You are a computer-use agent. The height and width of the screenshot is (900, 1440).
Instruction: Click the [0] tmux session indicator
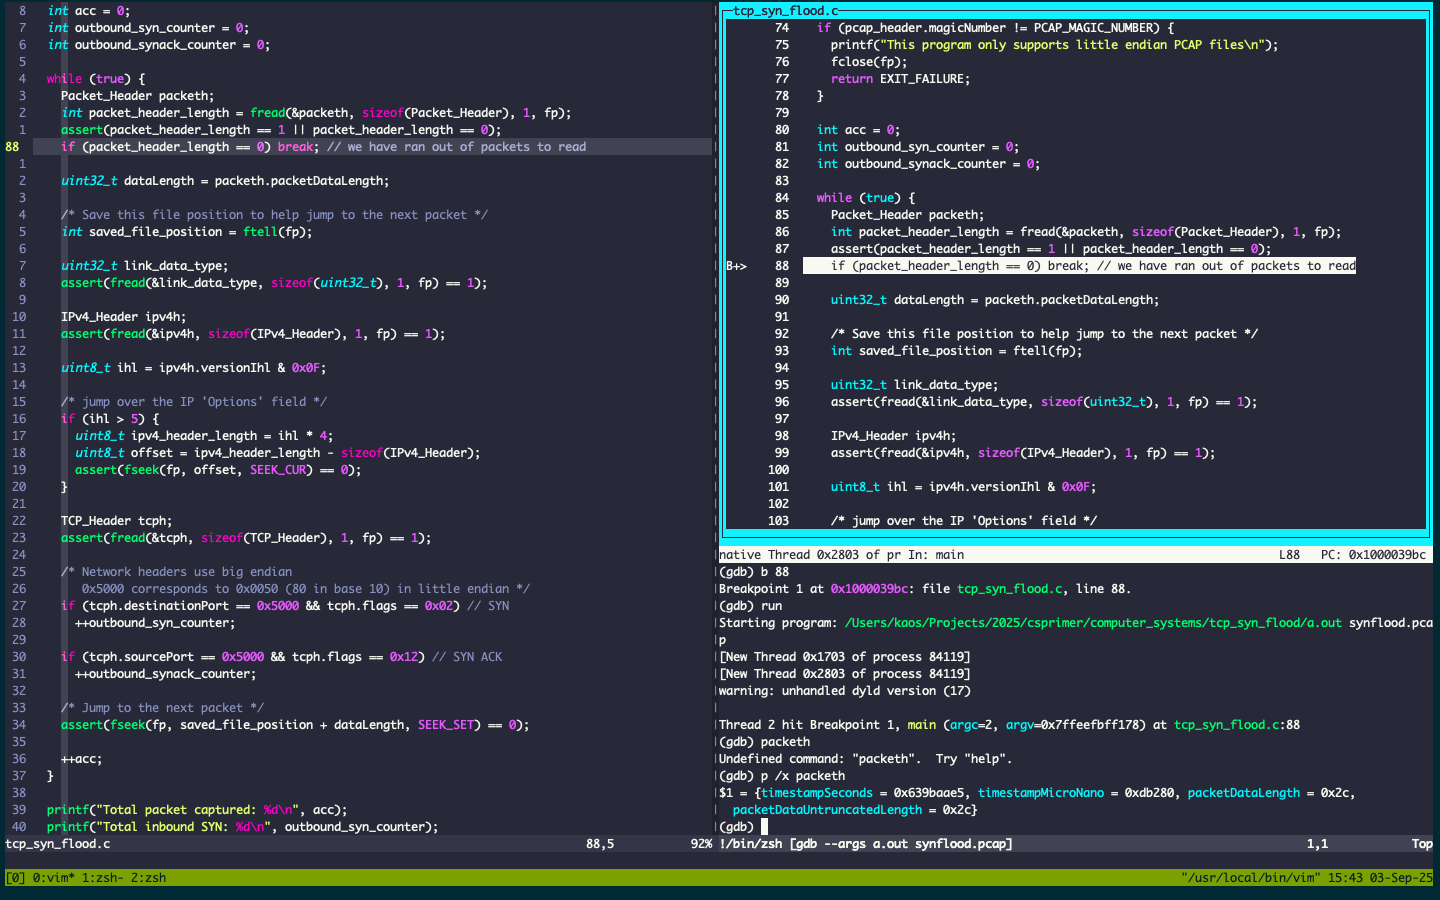click(15, 878)
